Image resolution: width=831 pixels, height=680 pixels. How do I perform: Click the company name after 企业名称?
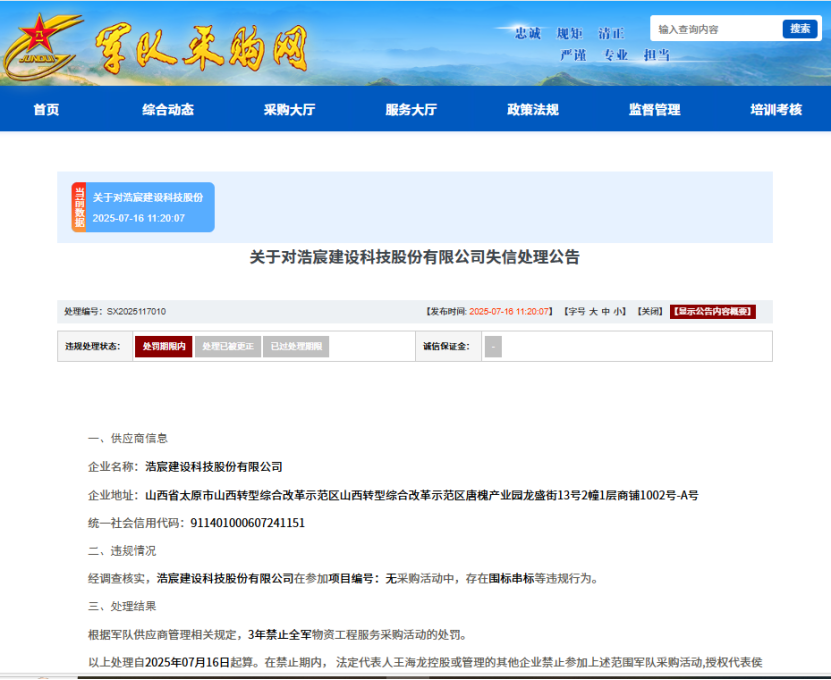pyautogui.click(x=214, y=467)
